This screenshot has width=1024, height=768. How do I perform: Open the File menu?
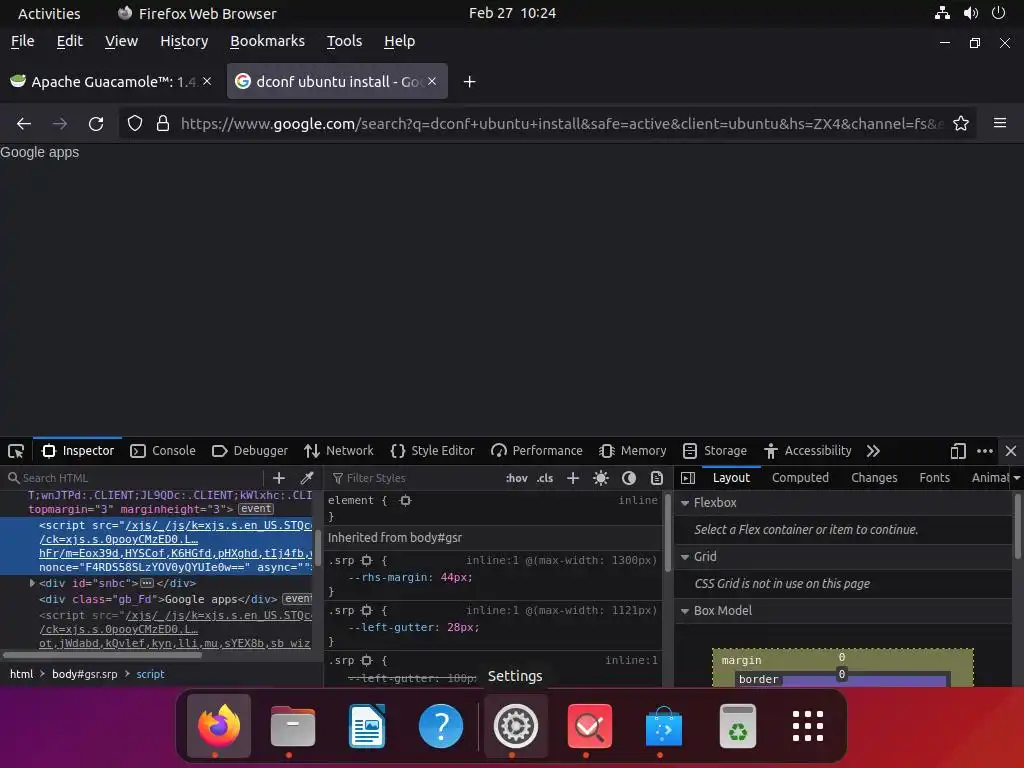click(x=22, y=41)
